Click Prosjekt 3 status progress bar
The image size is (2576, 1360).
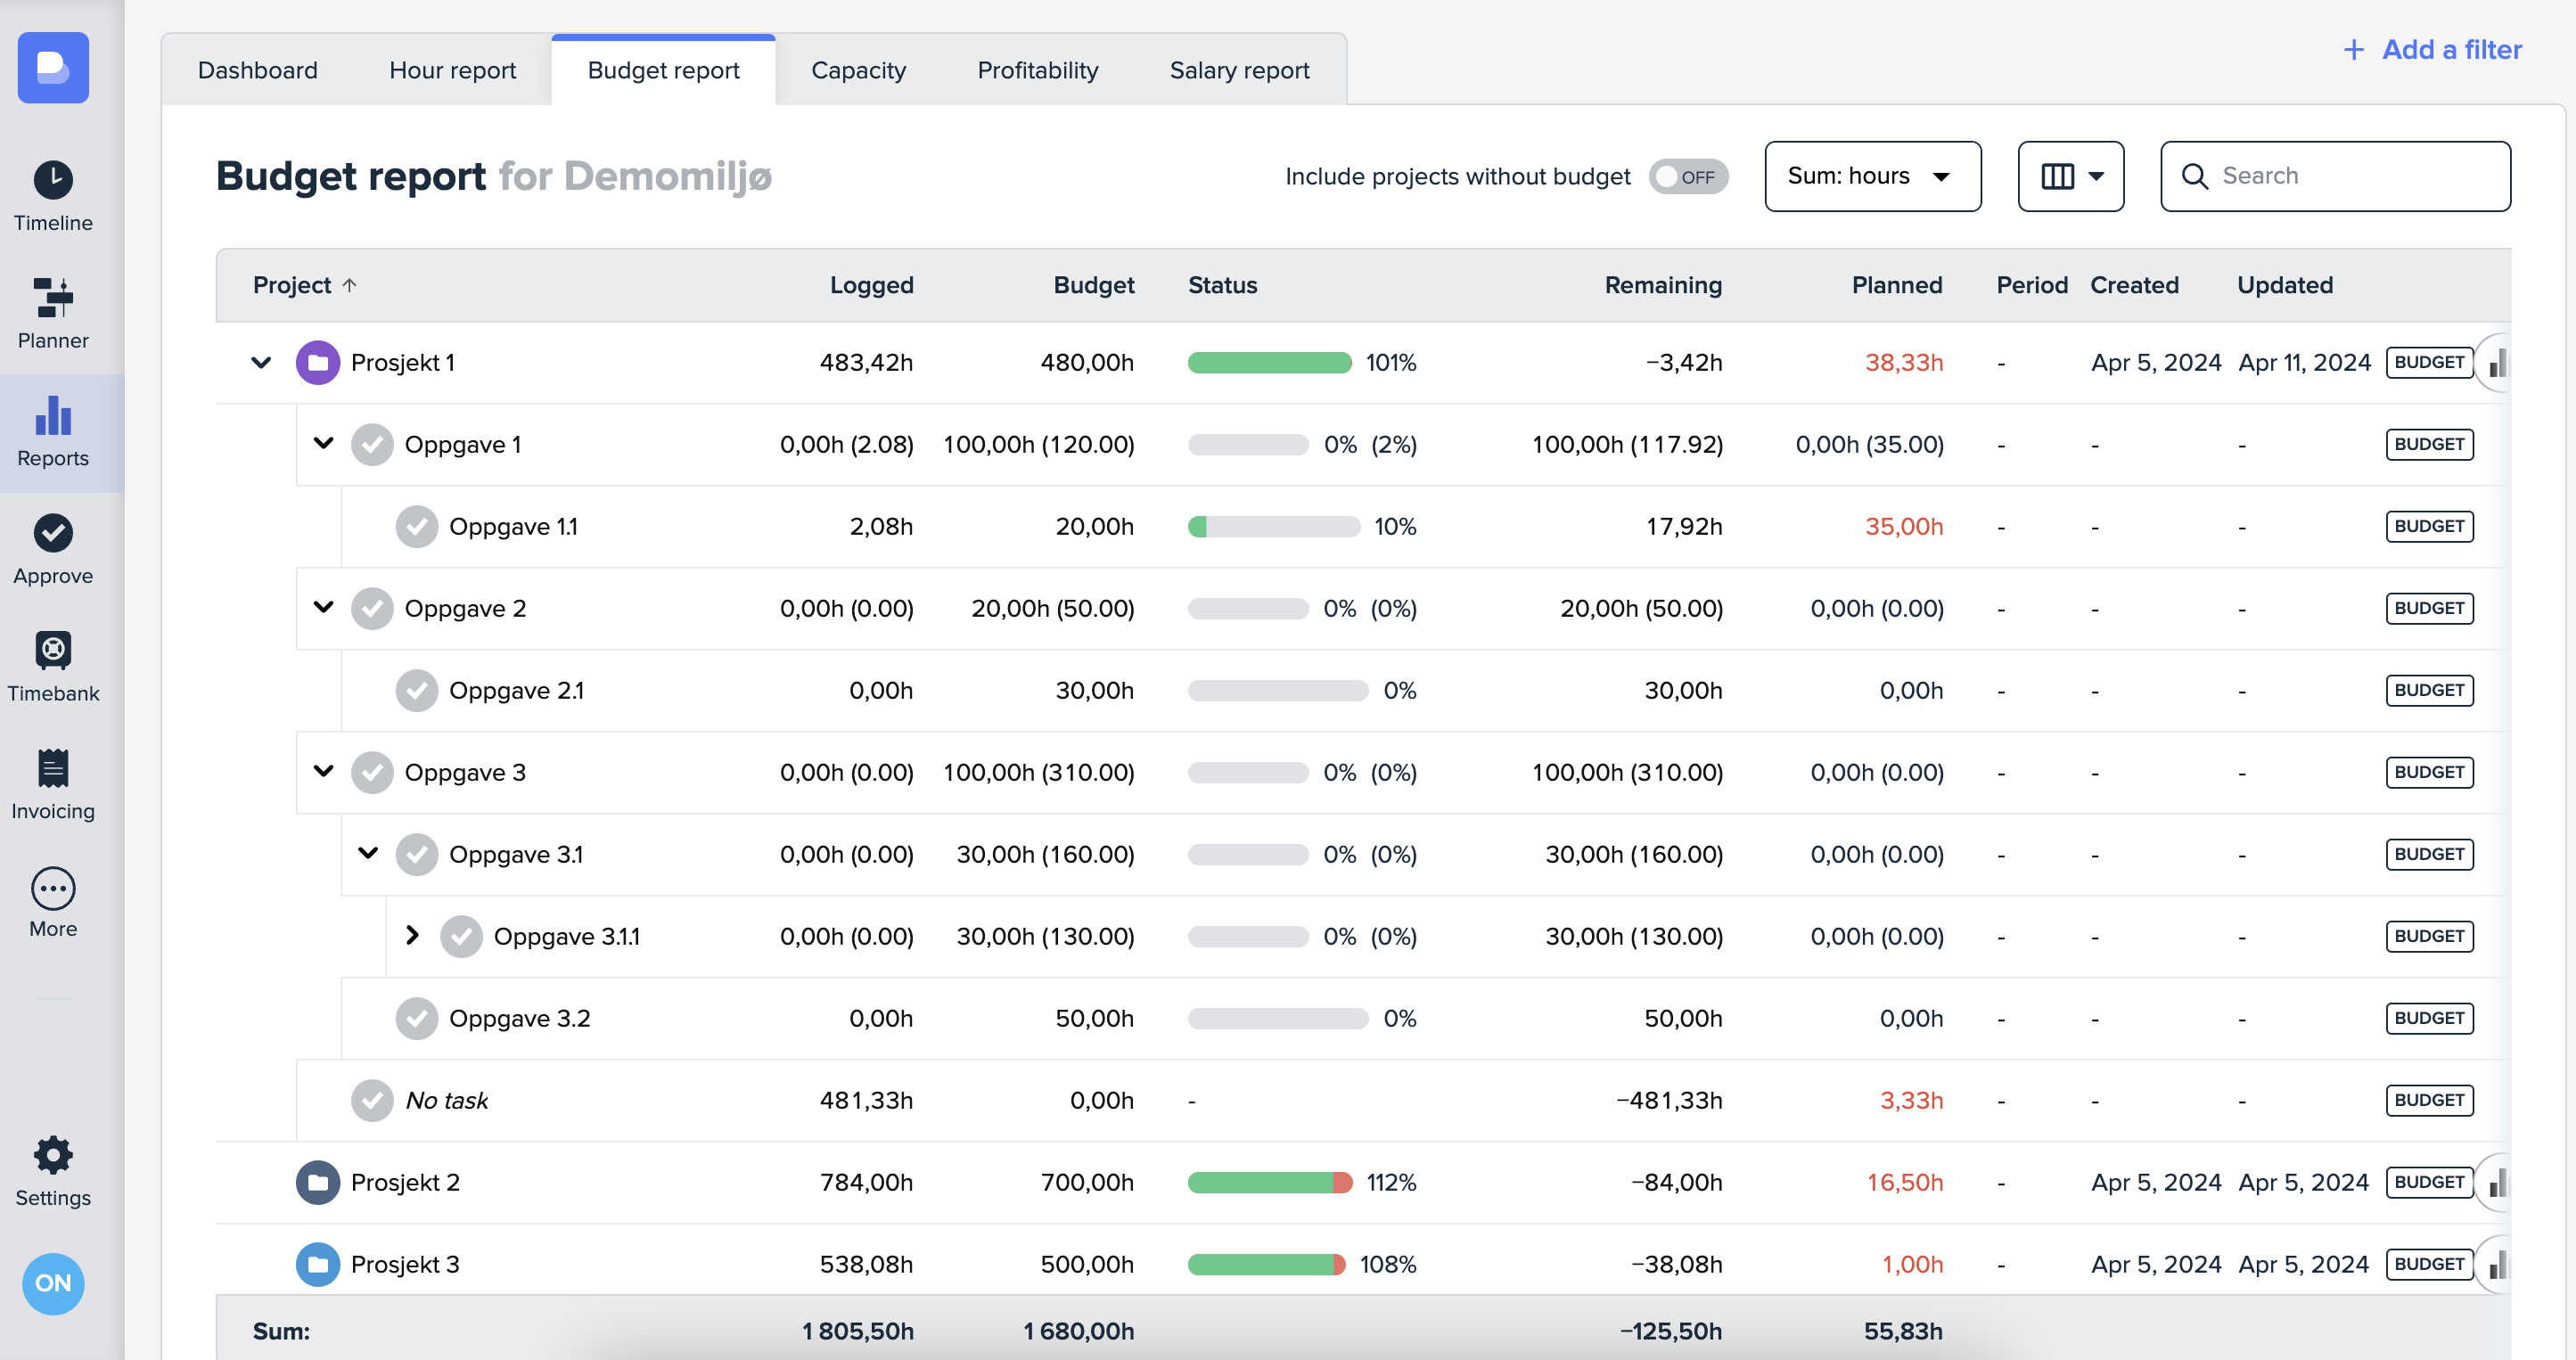click(x=1266, y=1265)
